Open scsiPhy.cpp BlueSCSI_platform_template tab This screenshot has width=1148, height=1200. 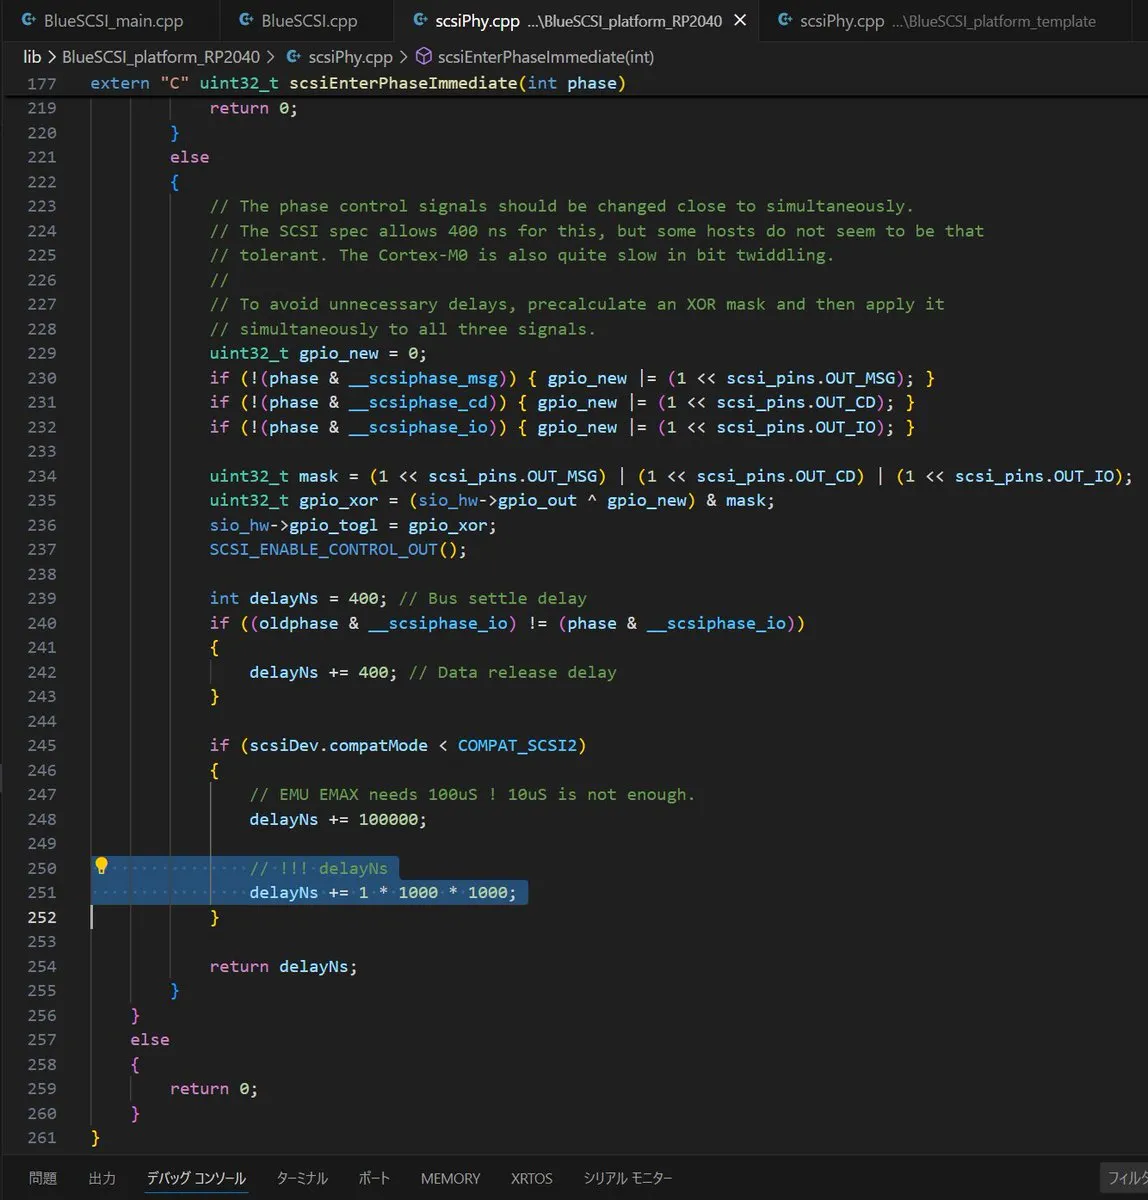937,20
